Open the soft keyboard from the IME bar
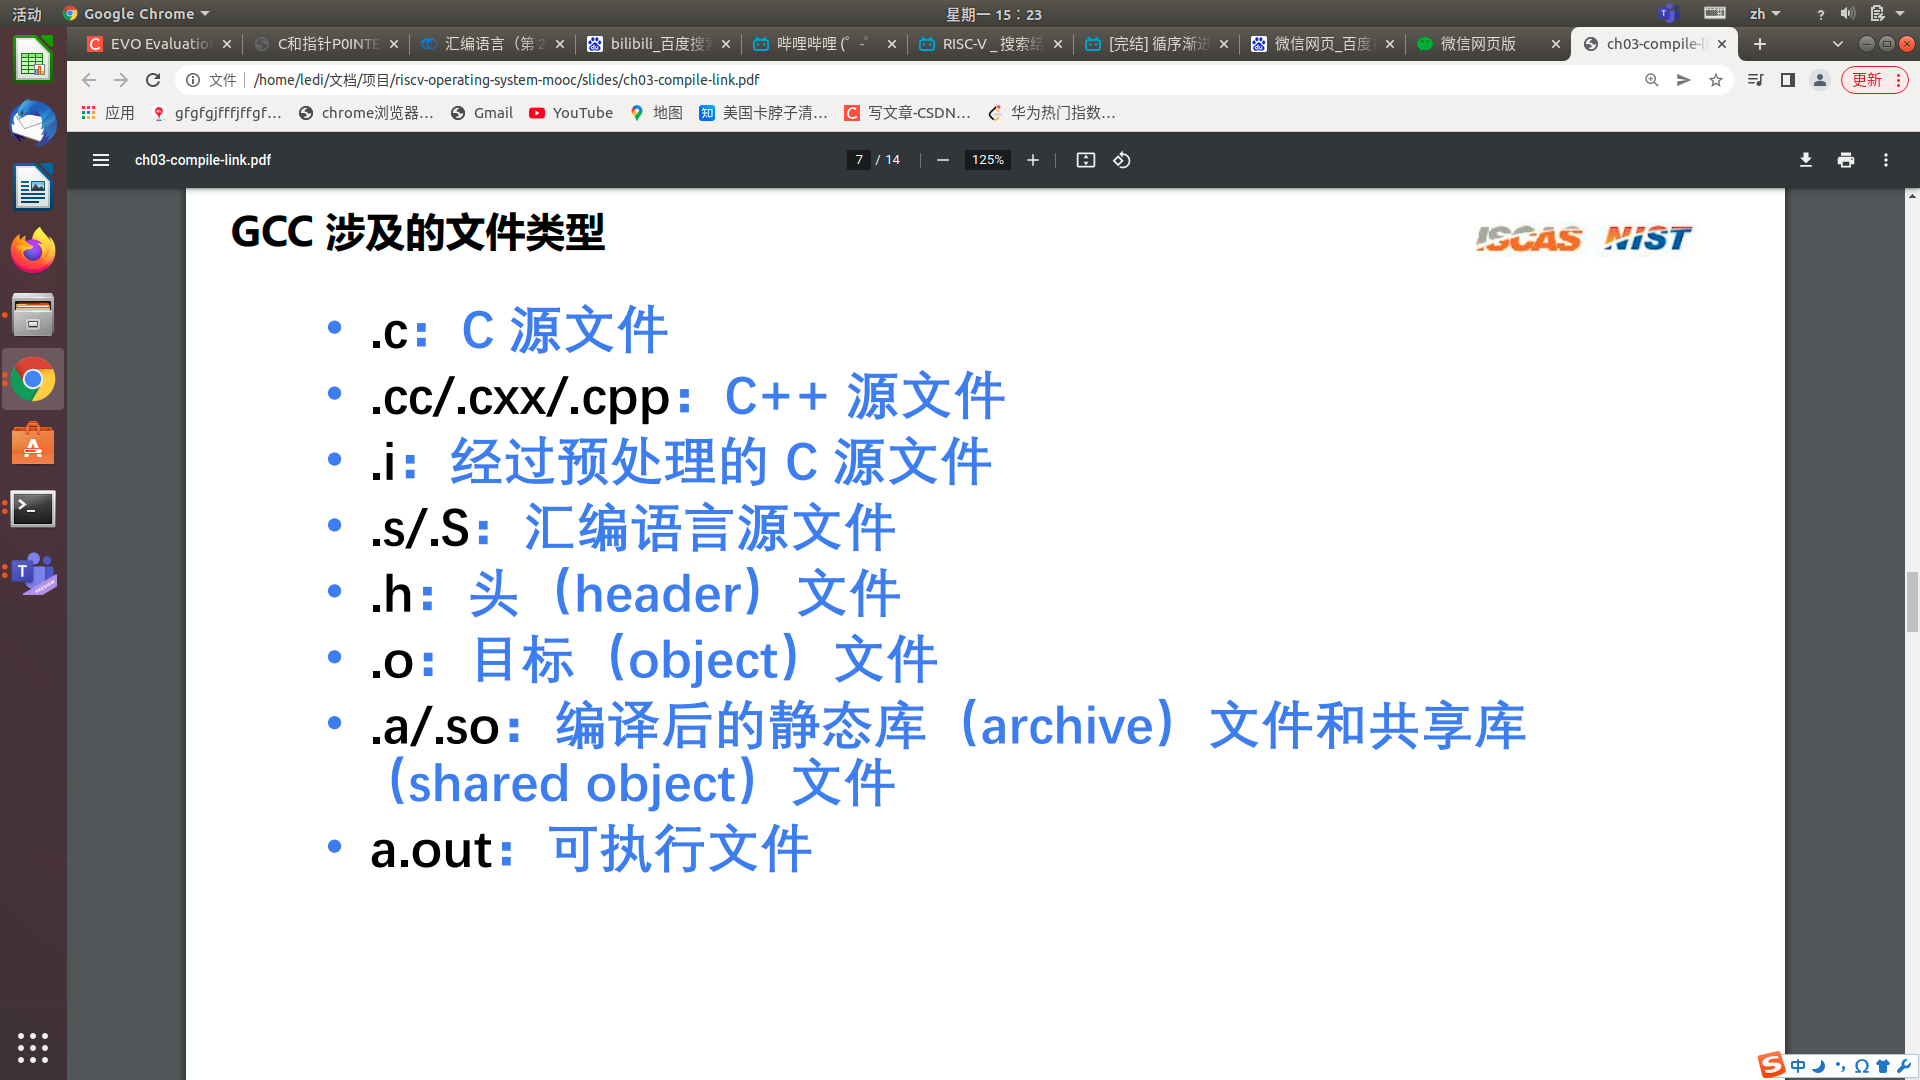 (1861, 1066)
